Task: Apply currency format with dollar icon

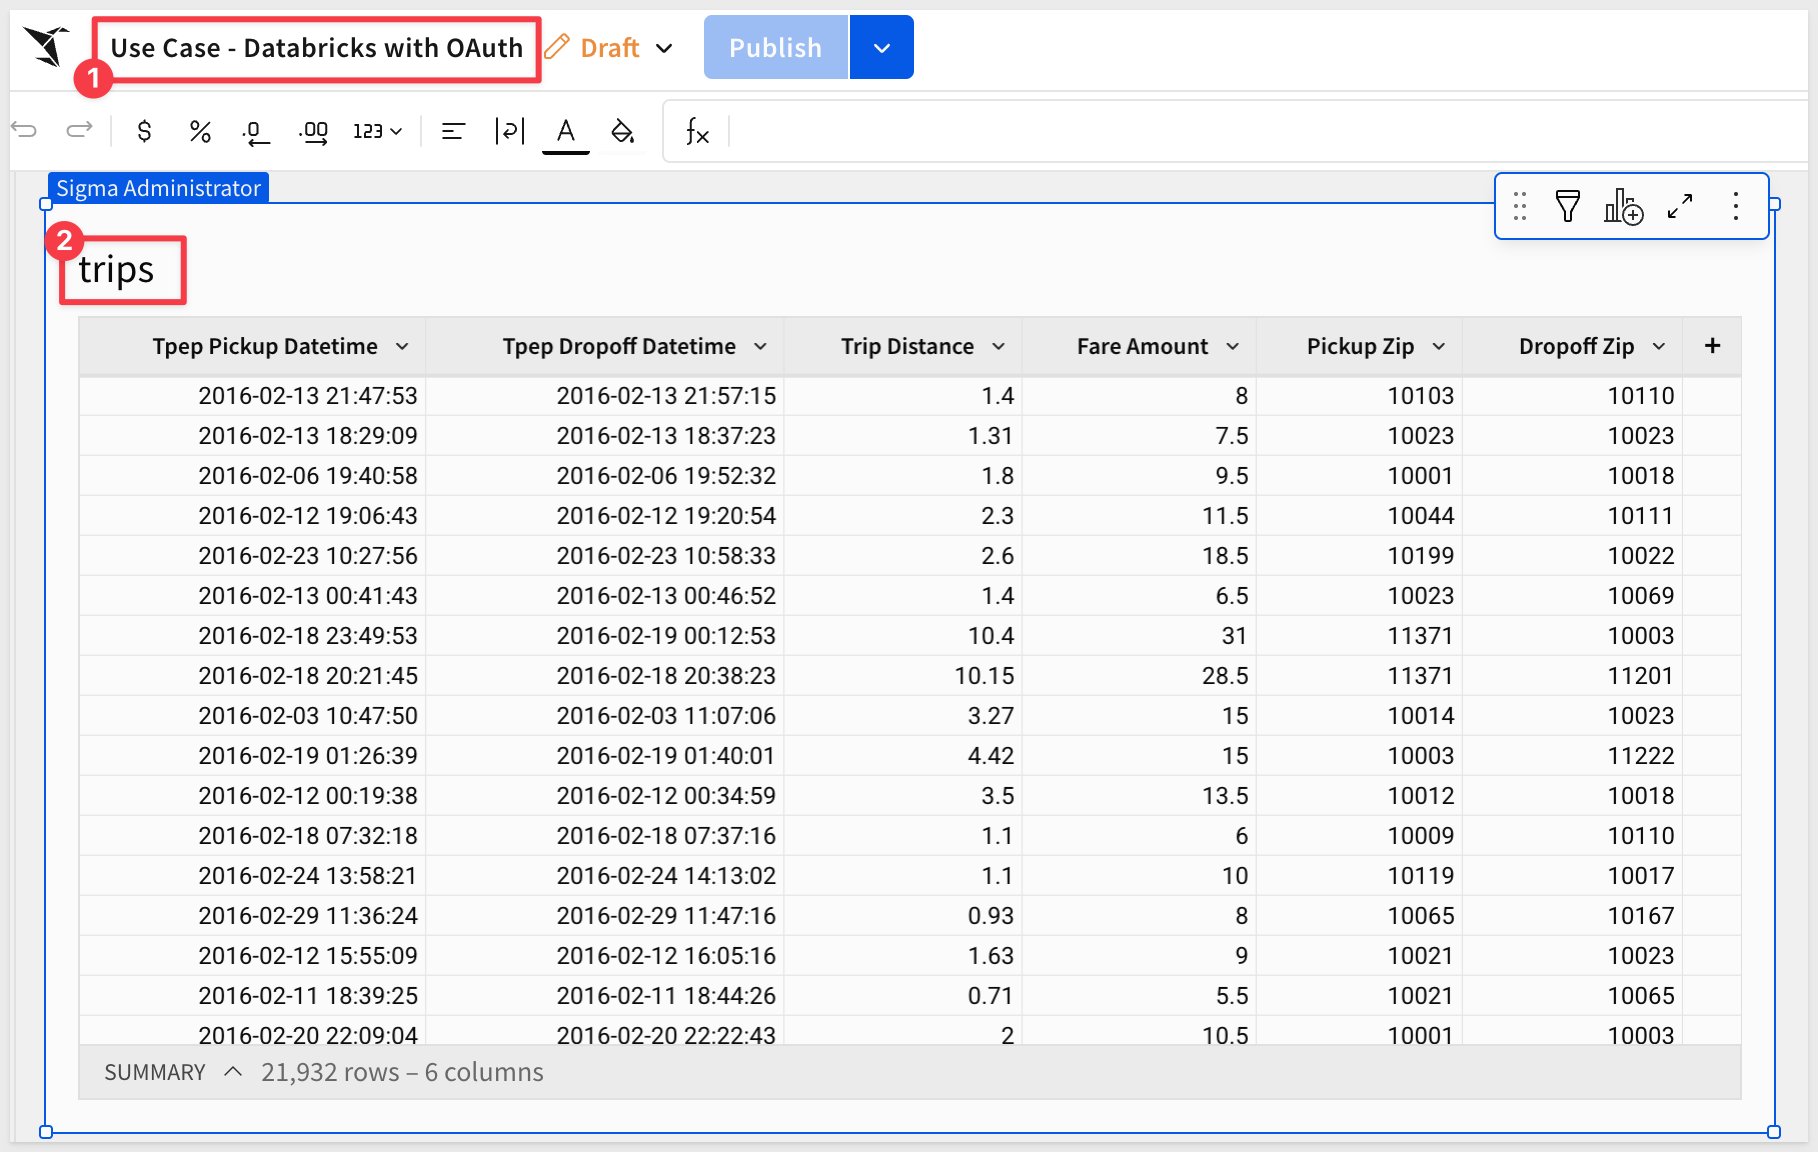Action: [144, 131]
